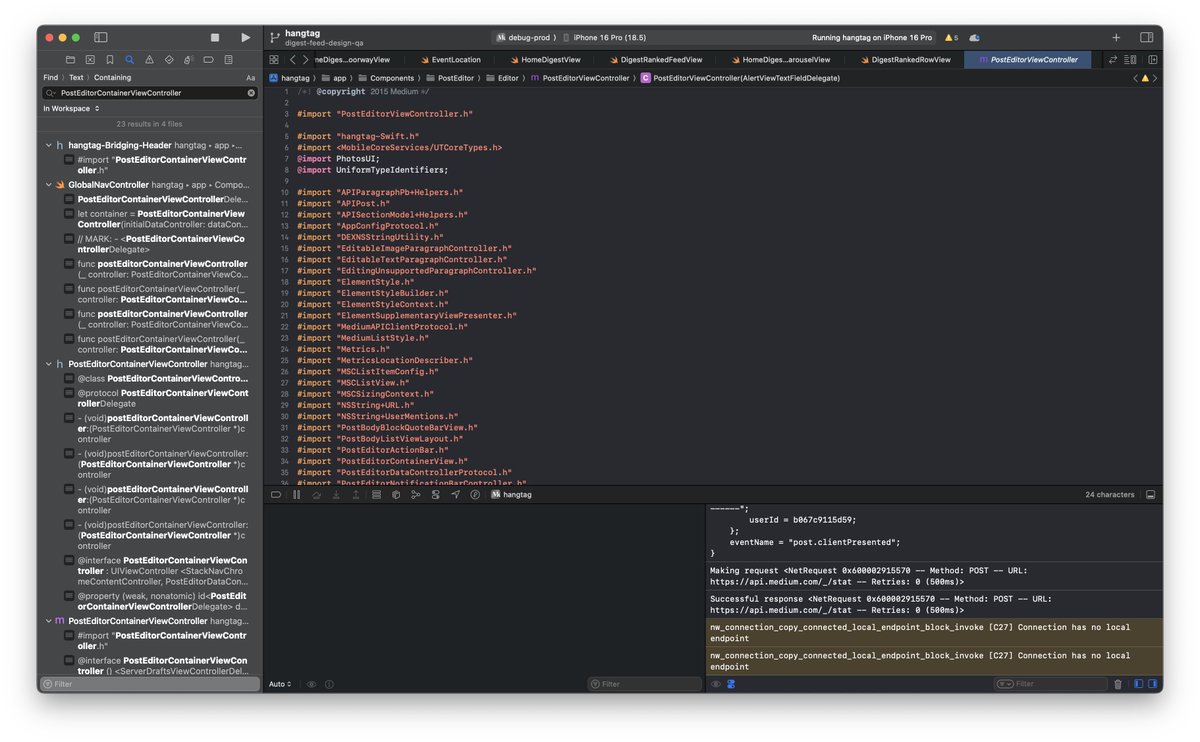Jump to previous issue arrow
This screenshot has width=1200, height=742.
pyautogui.click(x=1136, y=78)
